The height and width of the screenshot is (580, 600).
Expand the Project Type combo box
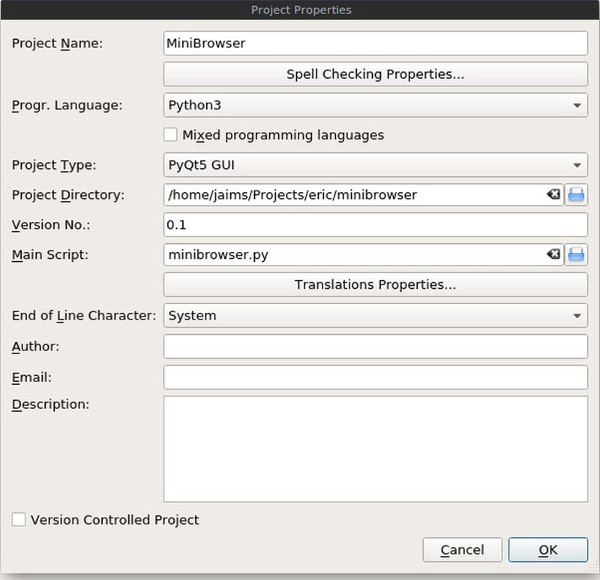375,165
